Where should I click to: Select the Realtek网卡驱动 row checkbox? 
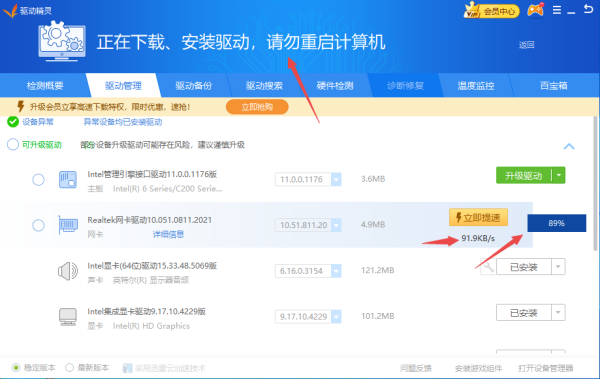38,225
